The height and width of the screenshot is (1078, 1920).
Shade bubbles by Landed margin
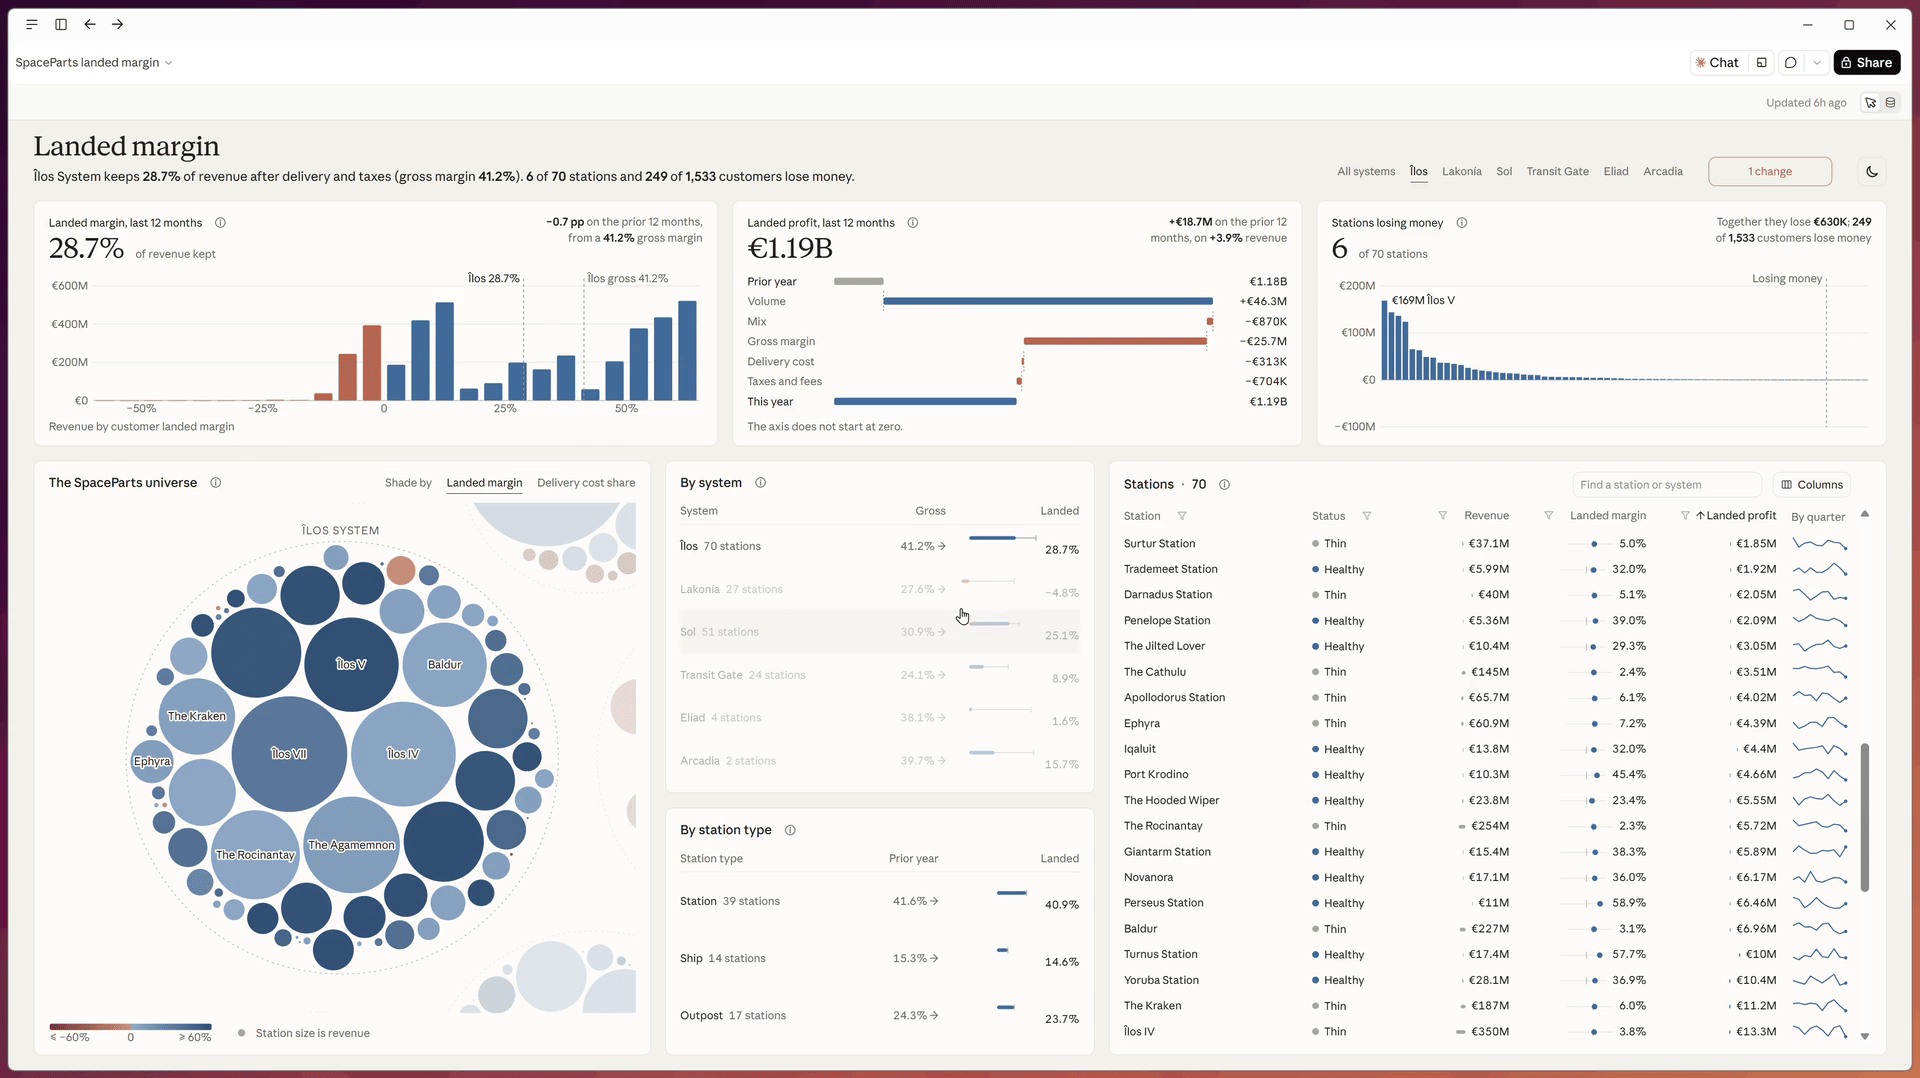(x=484, y=483)
